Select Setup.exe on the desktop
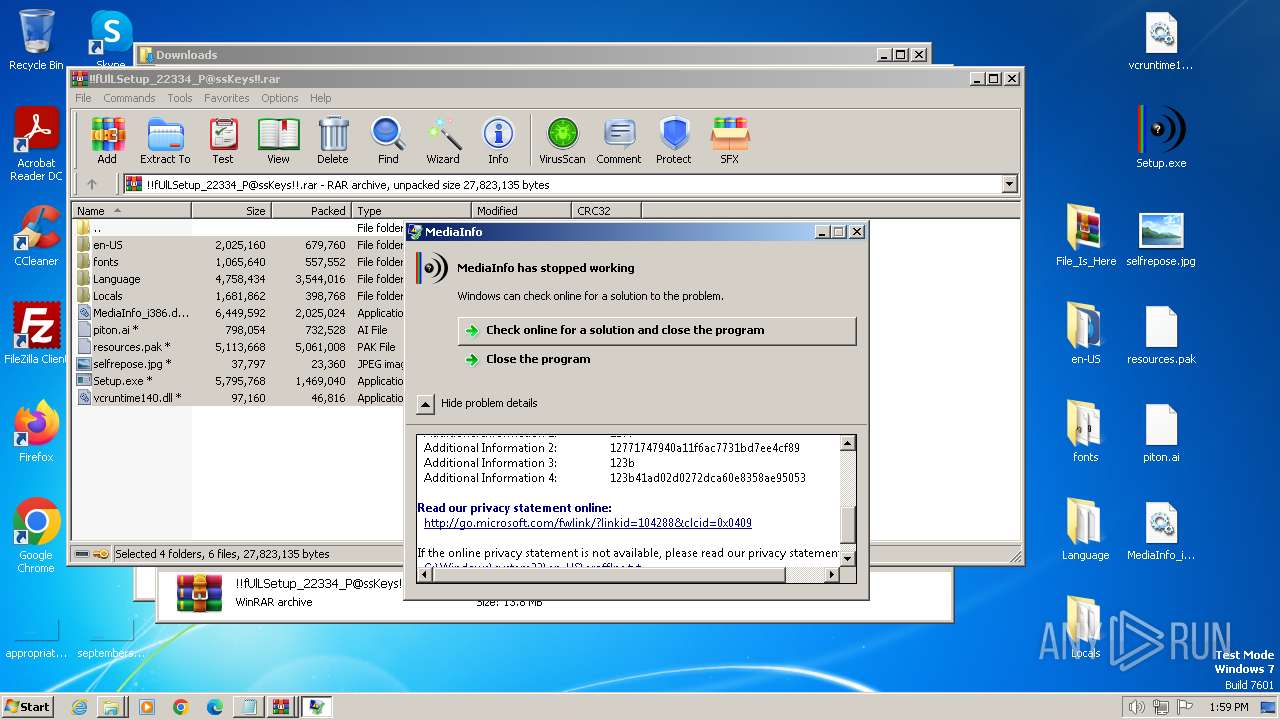Image resolution: width=1280 pixels, height=720 pixels. (1161, 137)
